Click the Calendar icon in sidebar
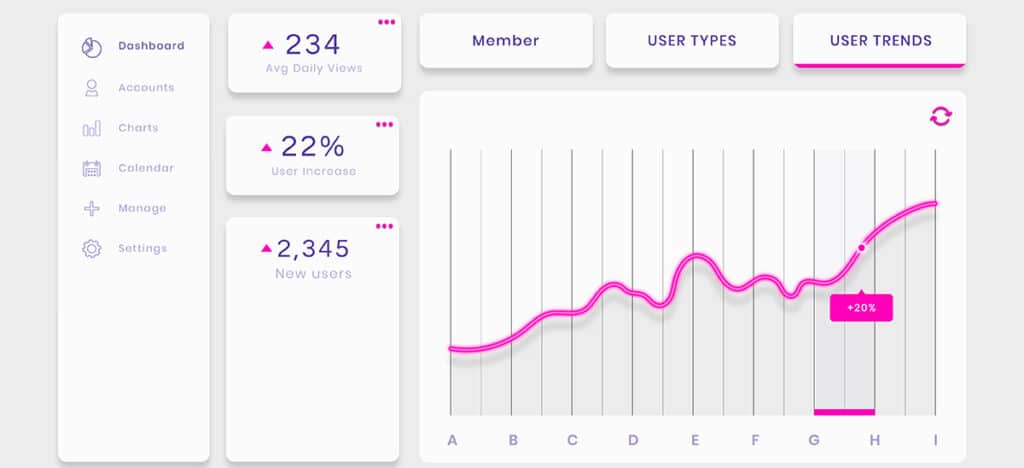The width and height of the screenshot is (1024, 468). click(x=91, y=168)
